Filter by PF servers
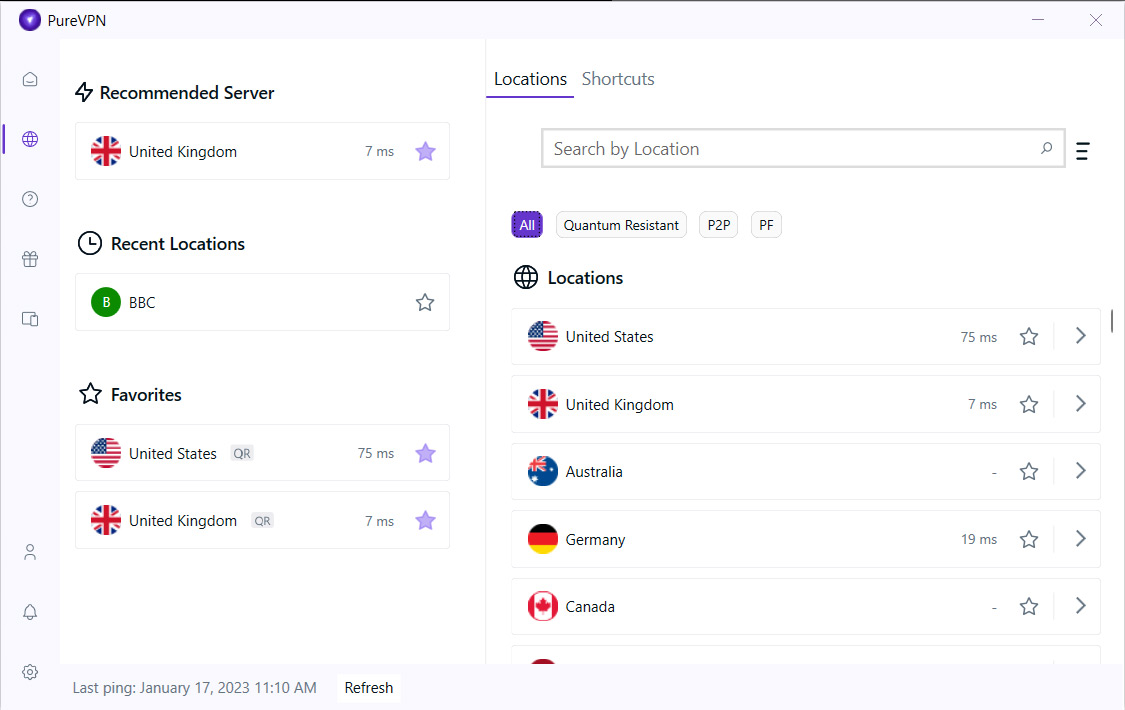Viewport: 1125px width, 710px height. [766, 225]
